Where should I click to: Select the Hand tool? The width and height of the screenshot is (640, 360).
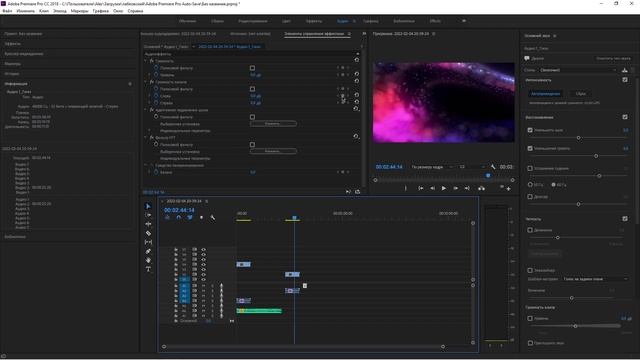coord(148,260)
